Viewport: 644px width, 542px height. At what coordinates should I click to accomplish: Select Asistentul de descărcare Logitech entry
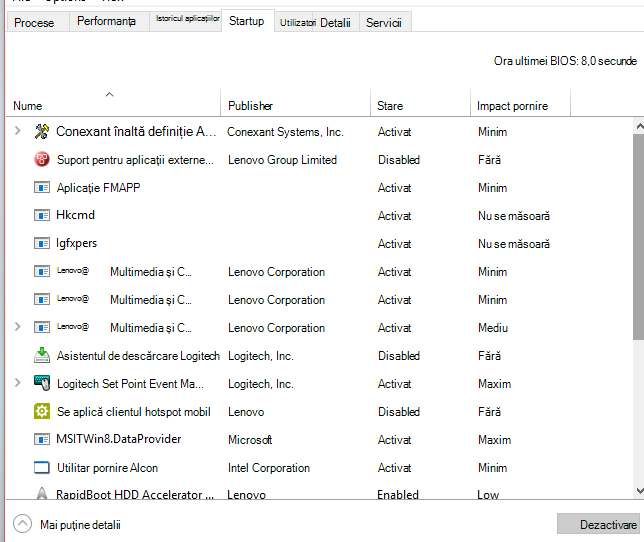138,356
